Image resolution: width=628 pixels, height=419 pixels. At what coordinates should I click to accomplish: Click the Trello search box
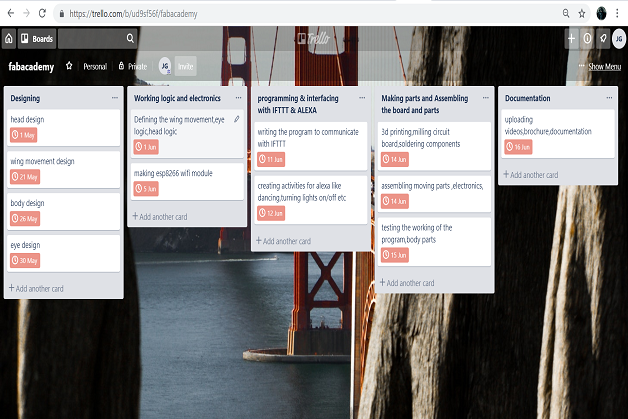click(97, 38)
